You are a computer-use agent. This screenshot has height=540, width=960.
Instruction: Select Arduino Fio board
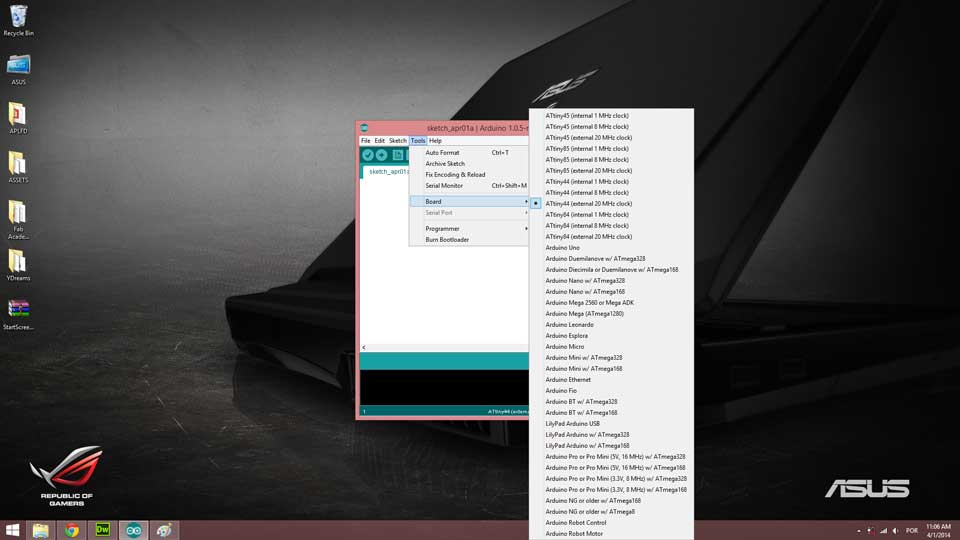[611, 391]
